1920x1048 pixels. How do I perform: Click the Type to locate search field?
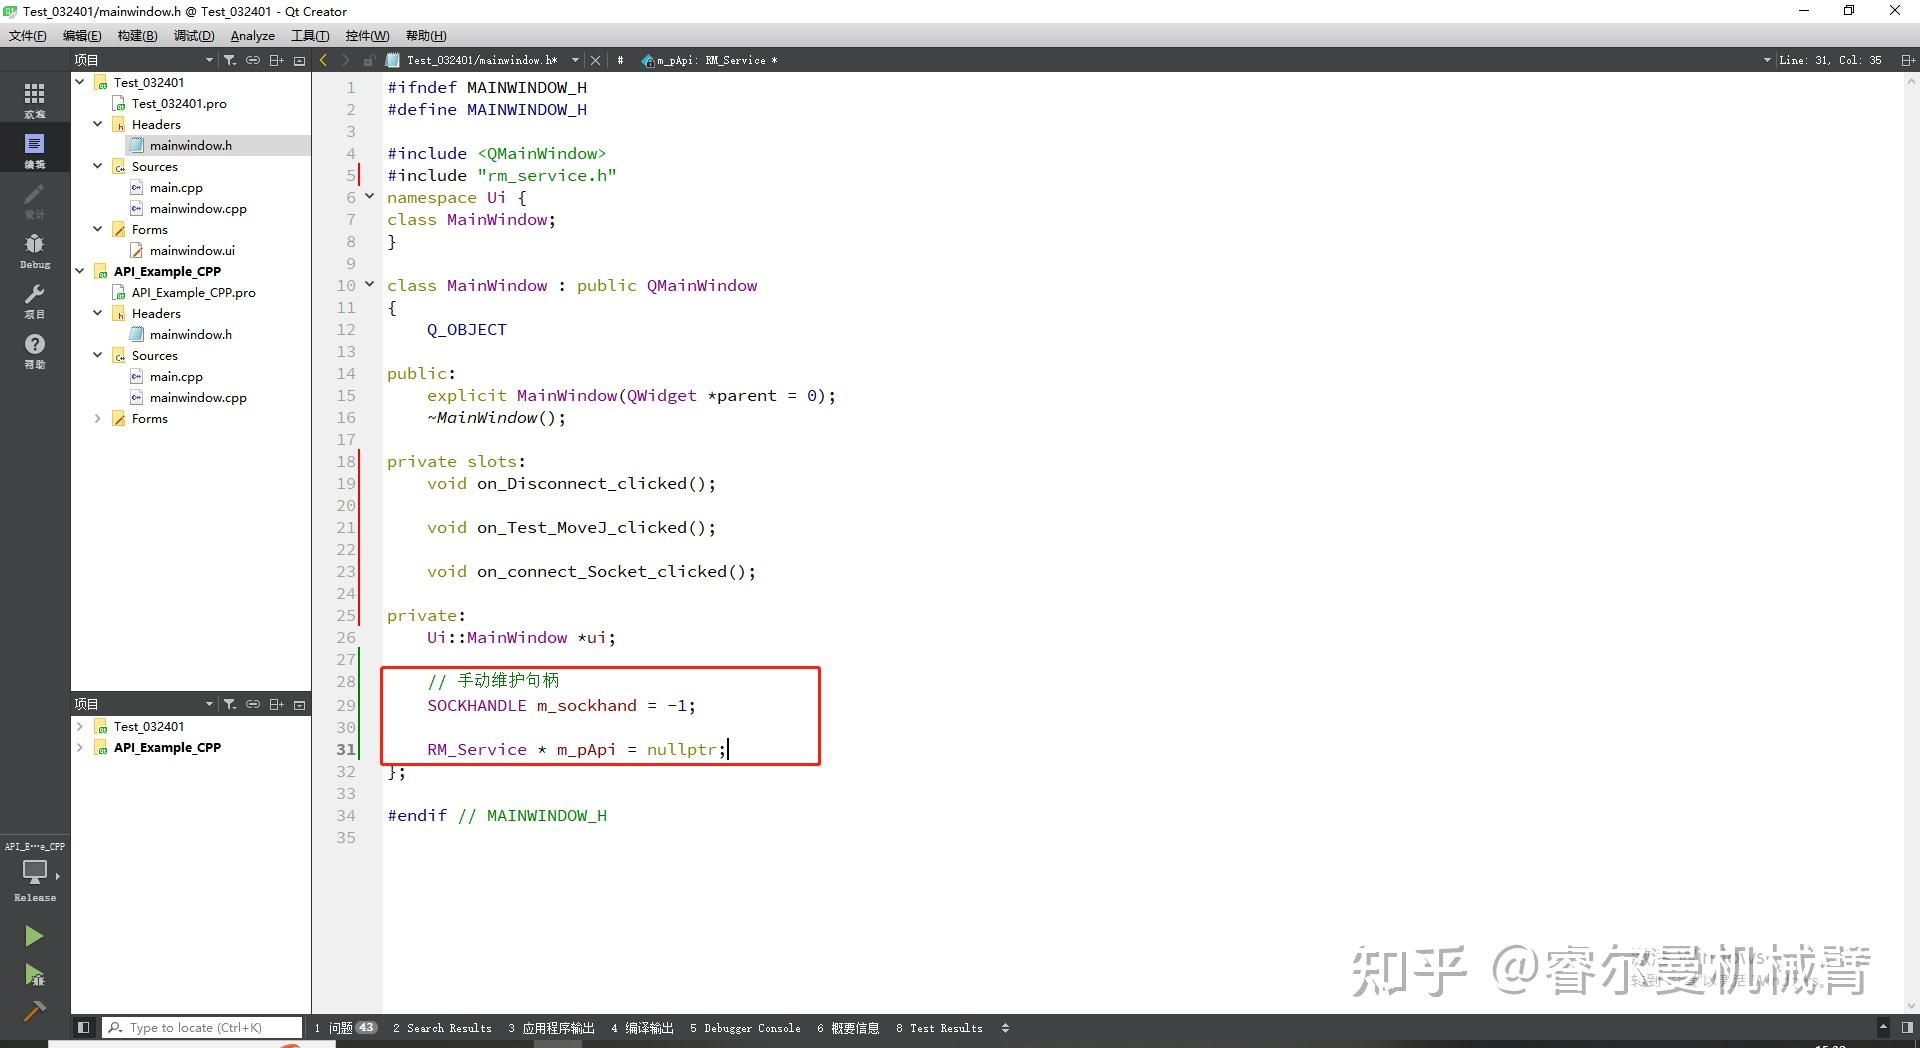pos(200,1027)
